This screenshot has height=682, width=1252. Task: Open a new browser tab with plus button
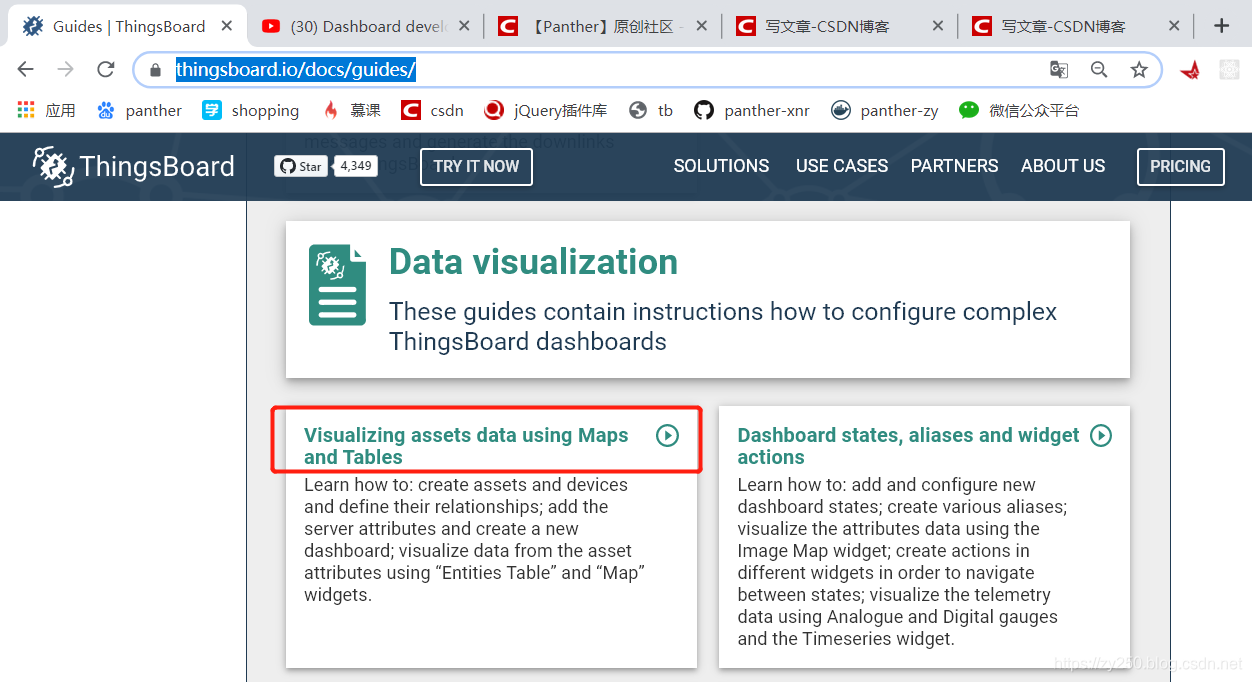click(1221, 26)
